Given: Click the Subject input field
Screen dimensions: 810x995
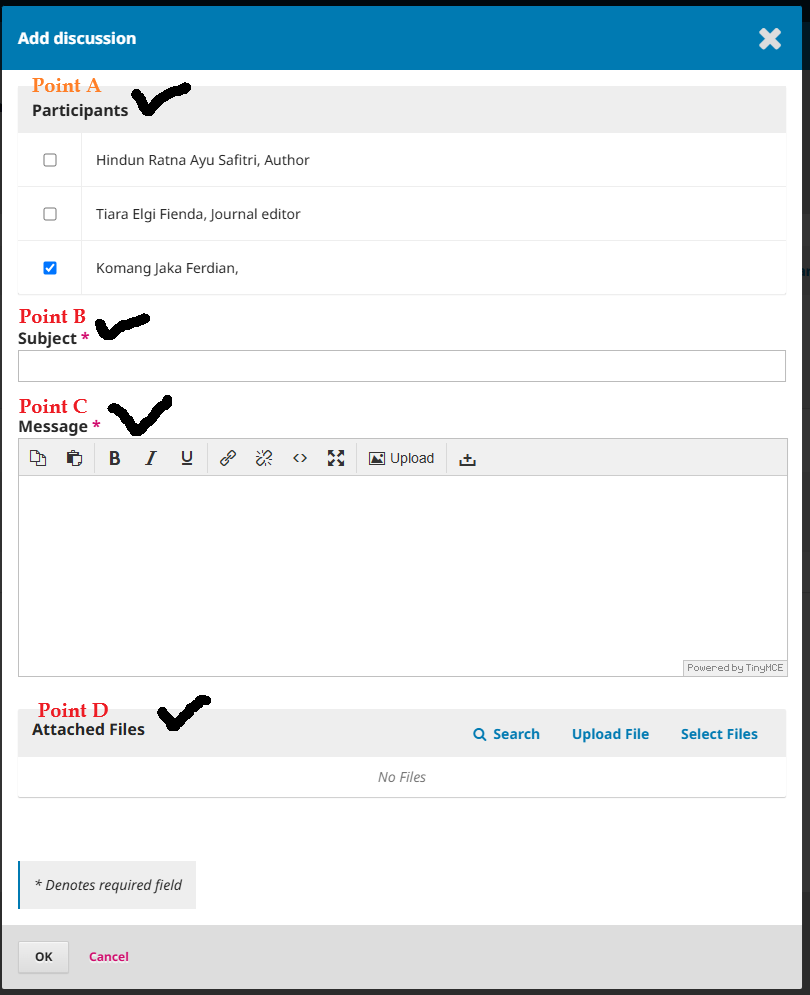Looking at the screenshot, I should click(x=402, y=366).
